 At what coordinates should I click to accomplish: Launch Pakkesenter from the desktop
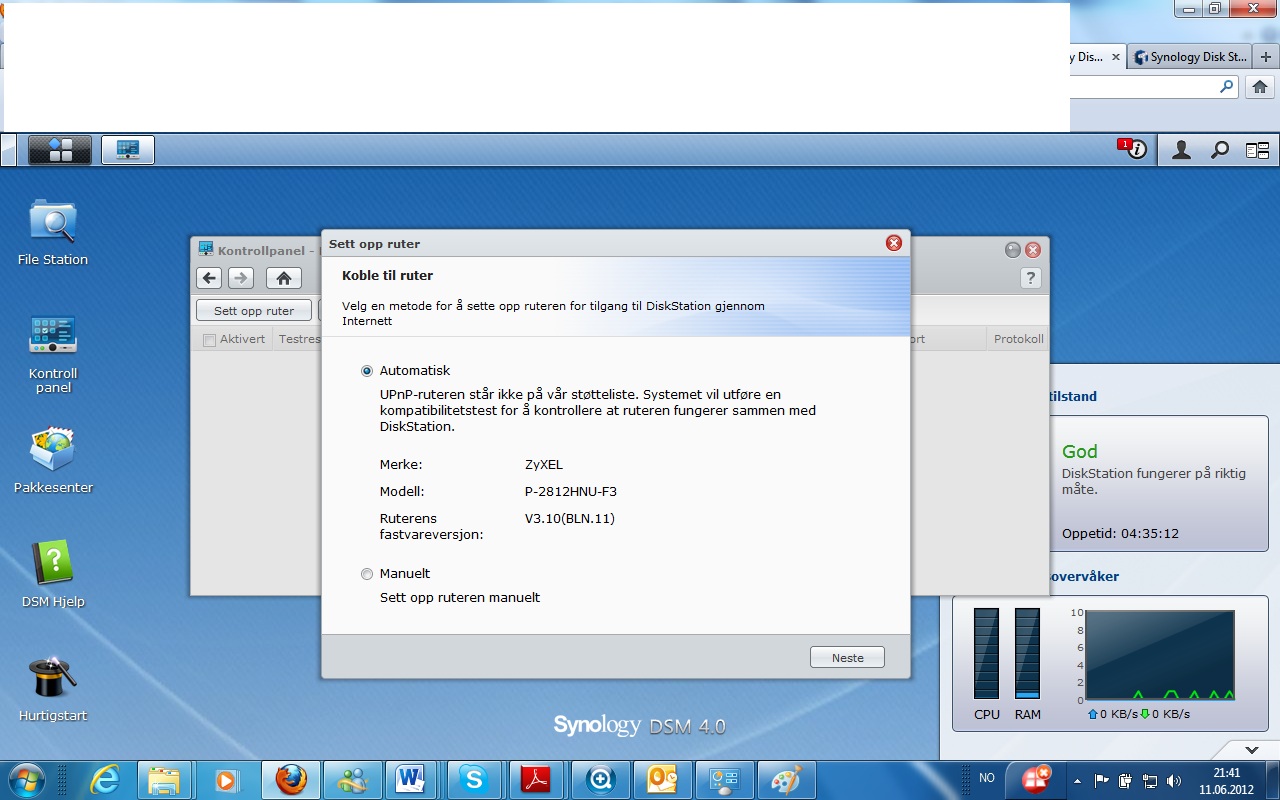point(53,460)
